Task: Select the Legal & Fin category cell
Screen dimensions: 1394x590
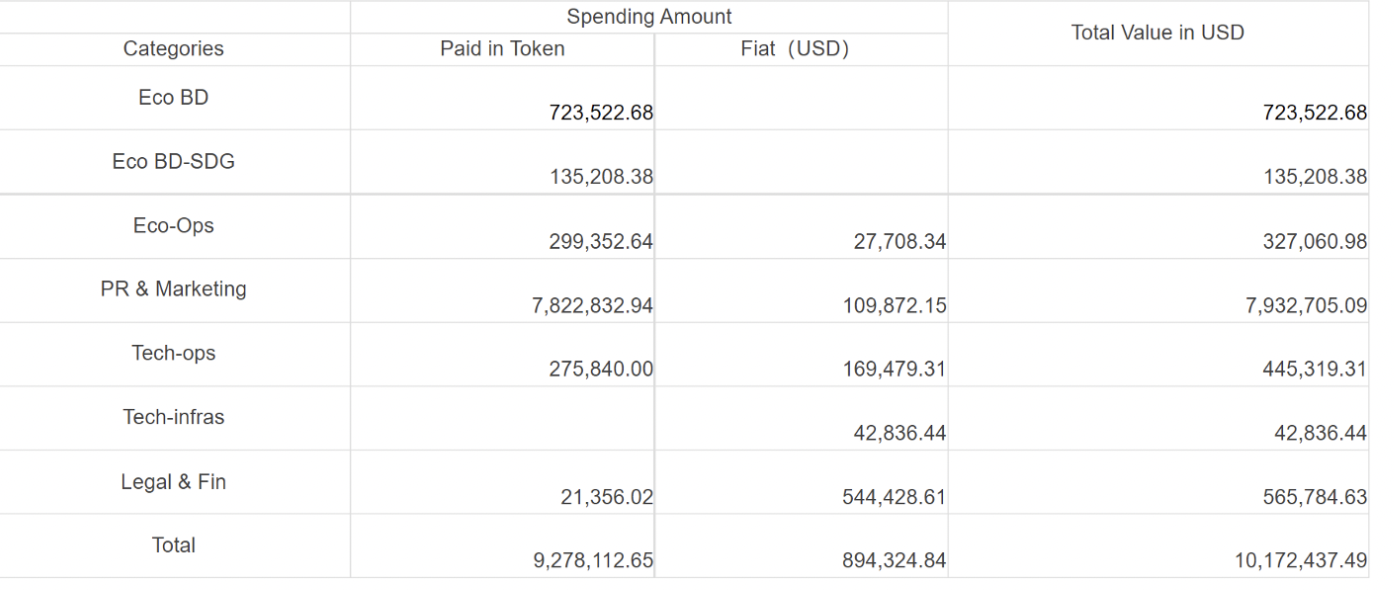Action: tap(173, 481)
